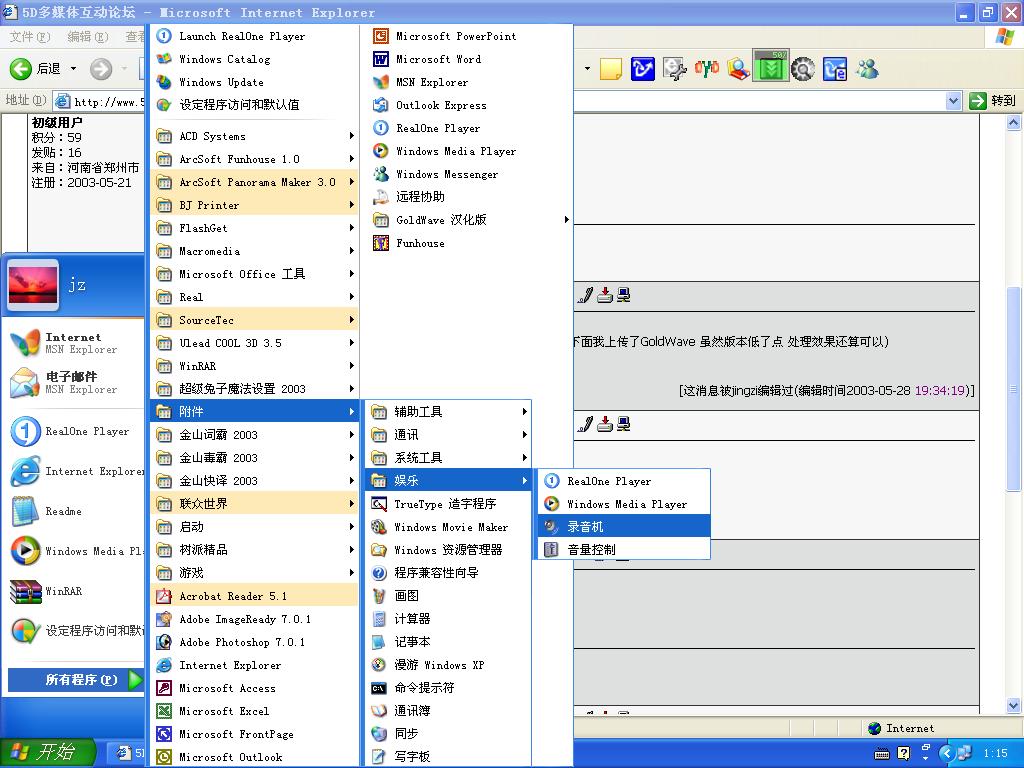Click the jz user picture
The image size is (1024, 768).
coord(33,285)
